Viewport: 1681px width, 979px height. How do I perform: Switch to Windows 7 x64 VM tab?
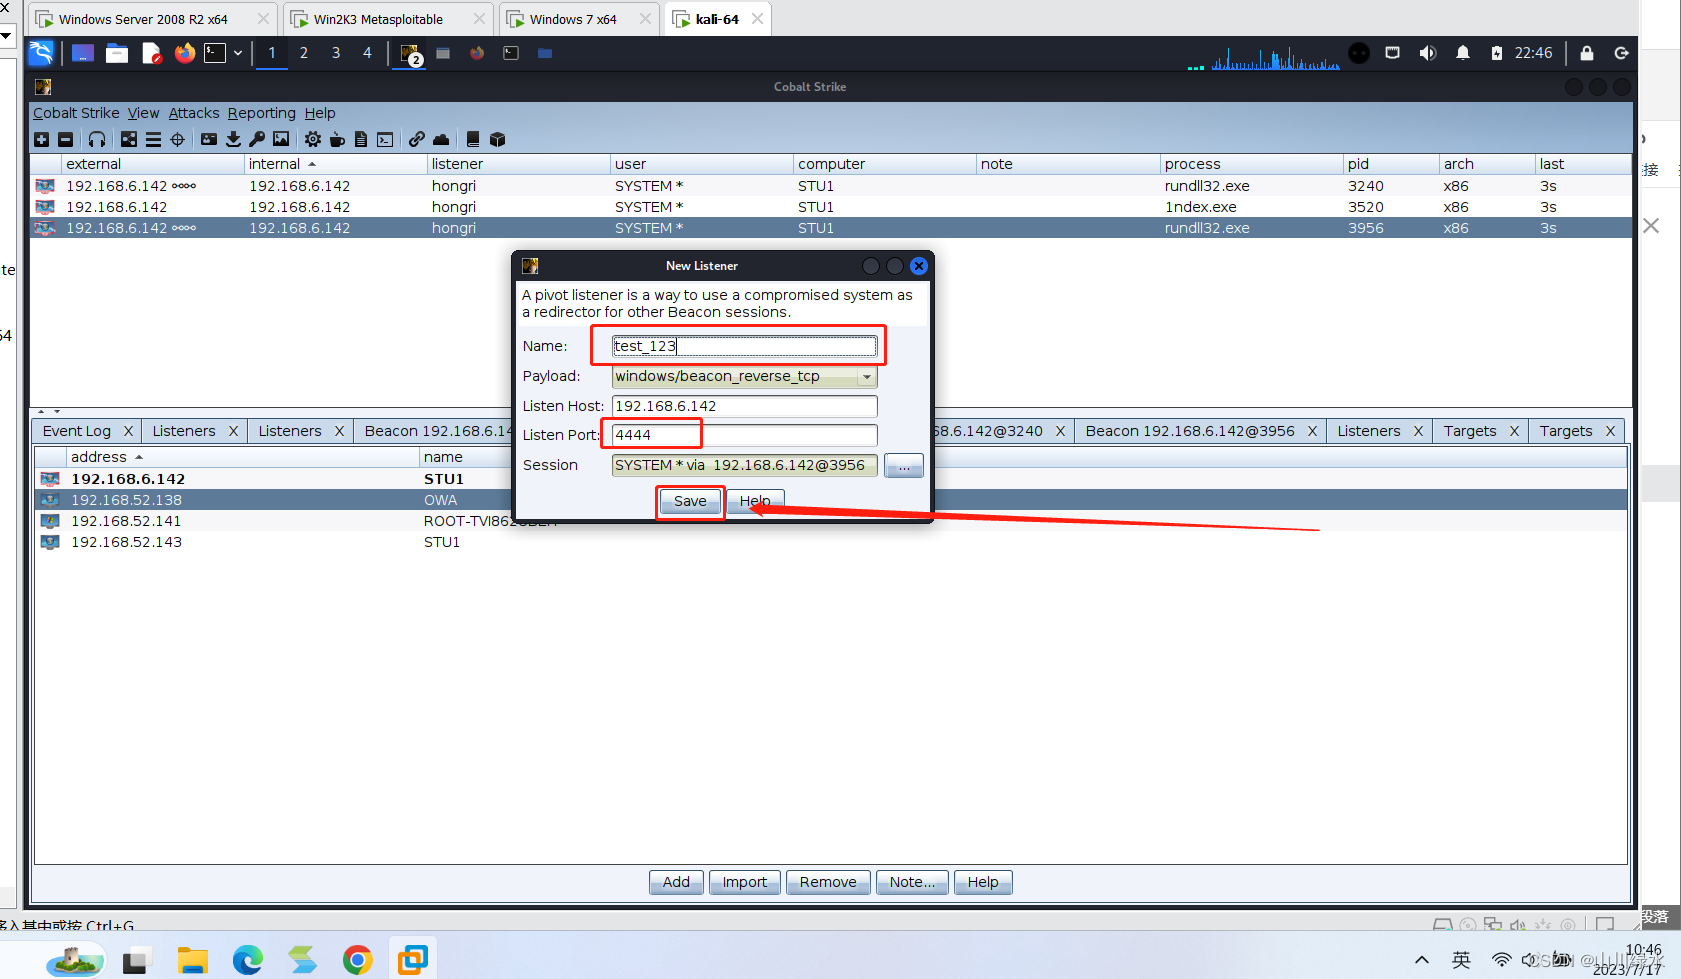pos(573,19)
